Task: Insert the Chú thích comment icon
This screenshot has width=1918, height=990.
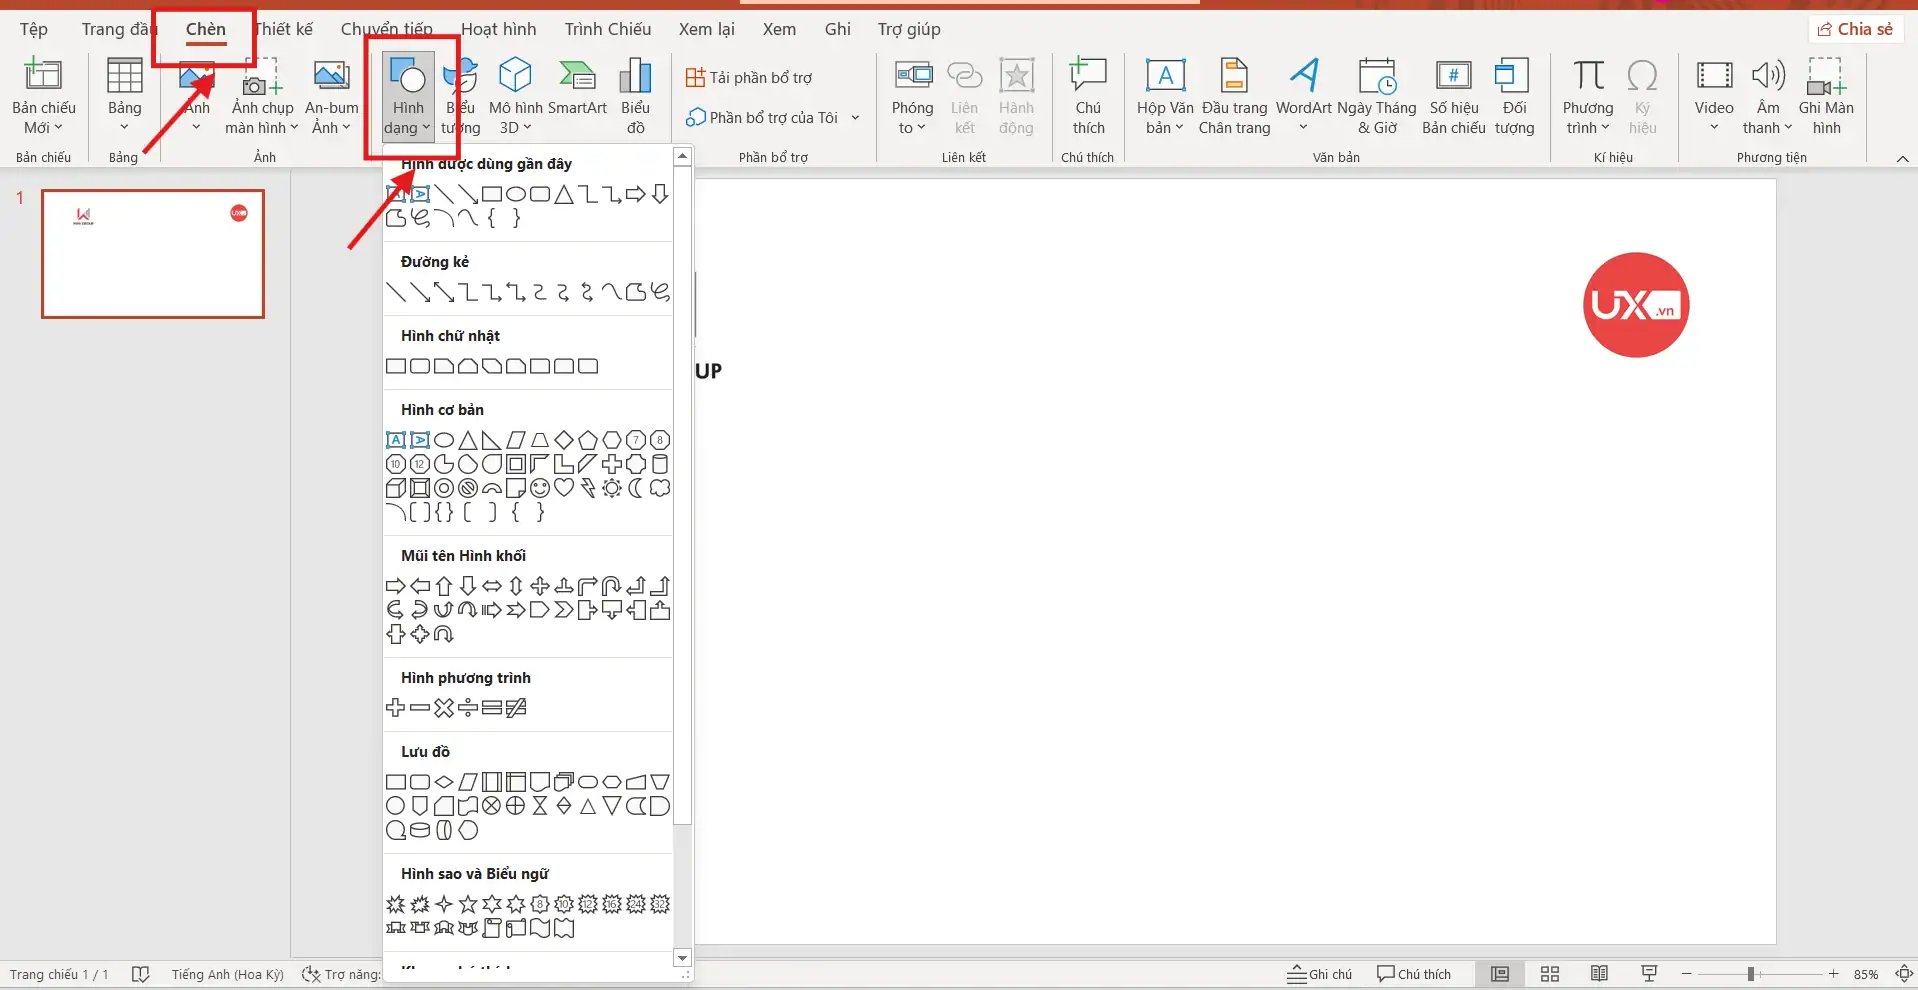Action: [x=1088, y=95]
